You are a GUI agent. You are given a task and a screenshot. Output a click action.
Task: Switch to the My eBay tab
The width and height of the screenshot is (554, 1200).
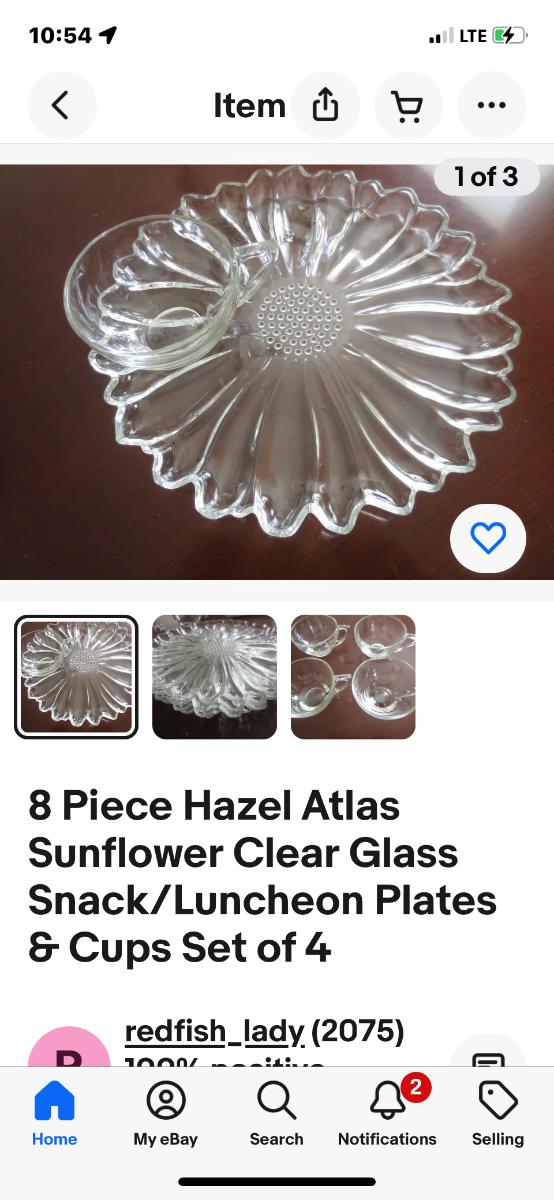click(x=165, y=1115)
